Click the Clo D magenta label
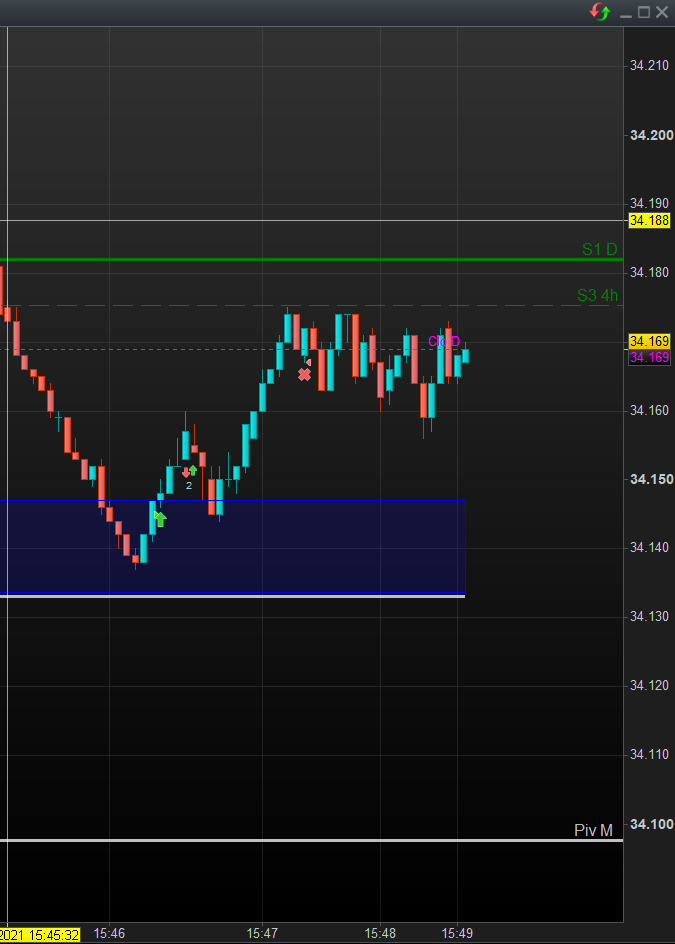 click(x=444, y=342)
